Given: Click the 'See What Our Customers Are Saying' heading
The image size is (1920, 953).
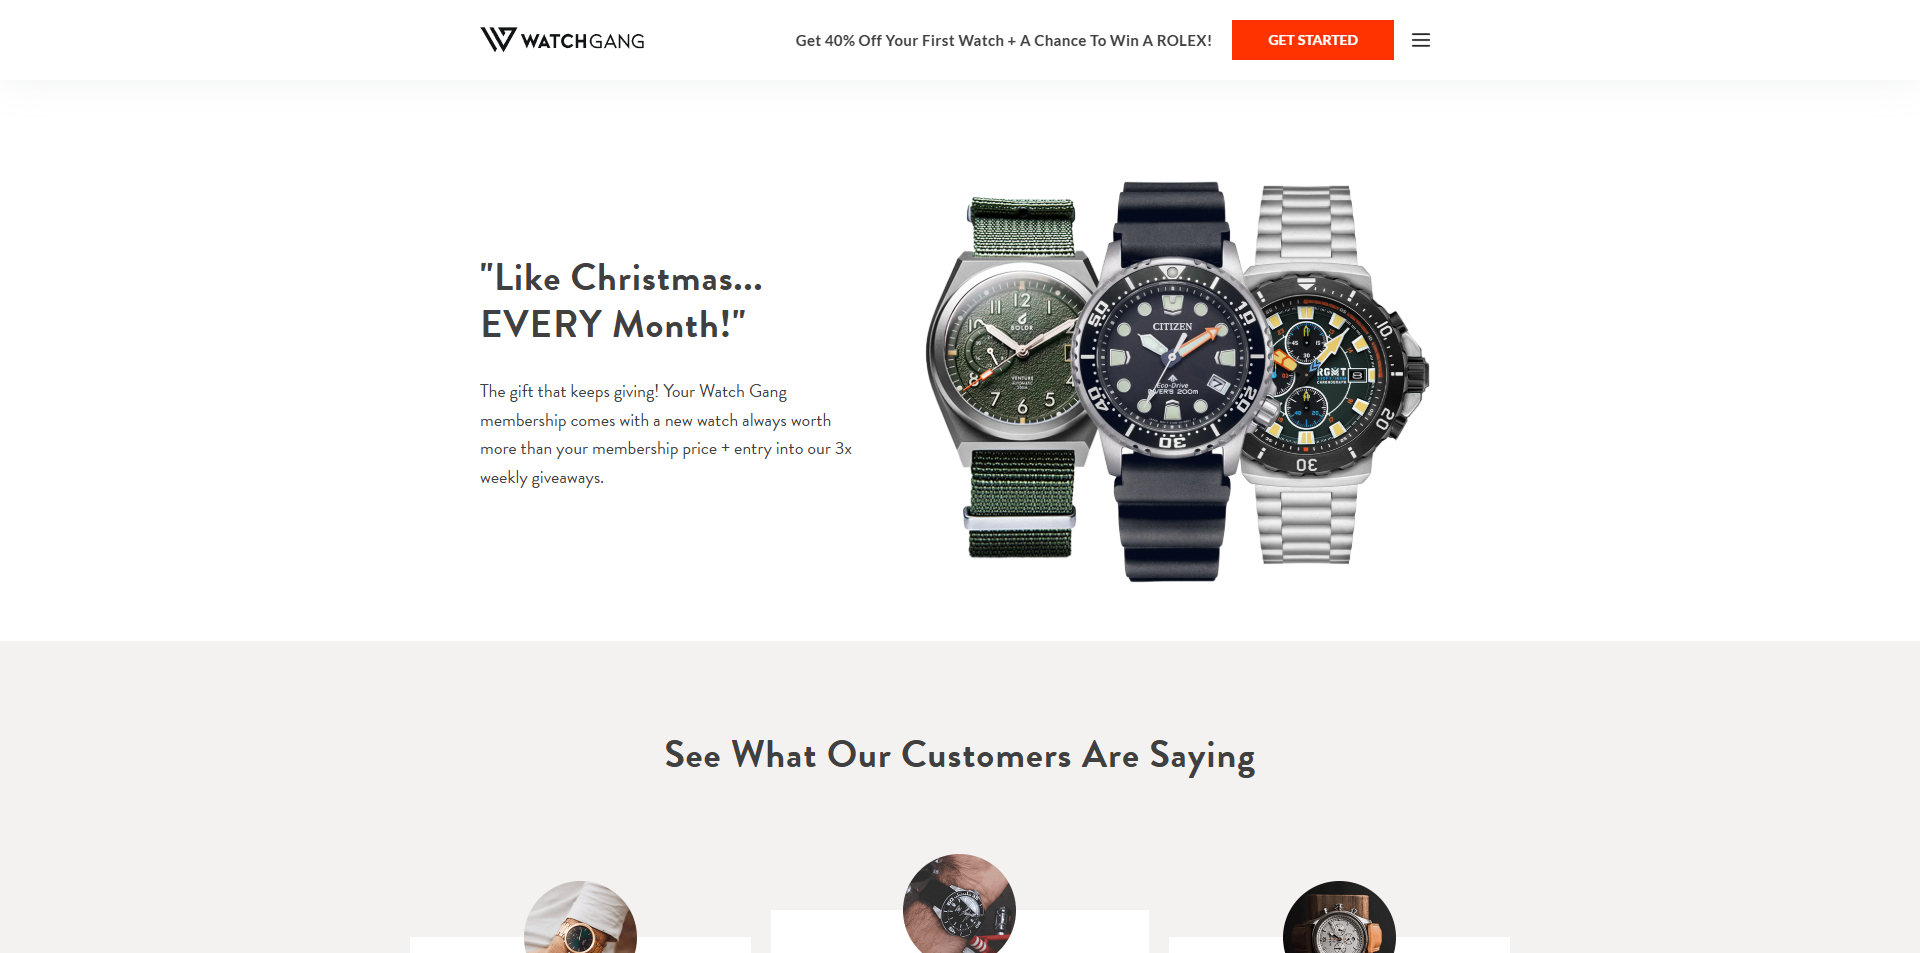Looking at the screenshot, I should 960,755.
